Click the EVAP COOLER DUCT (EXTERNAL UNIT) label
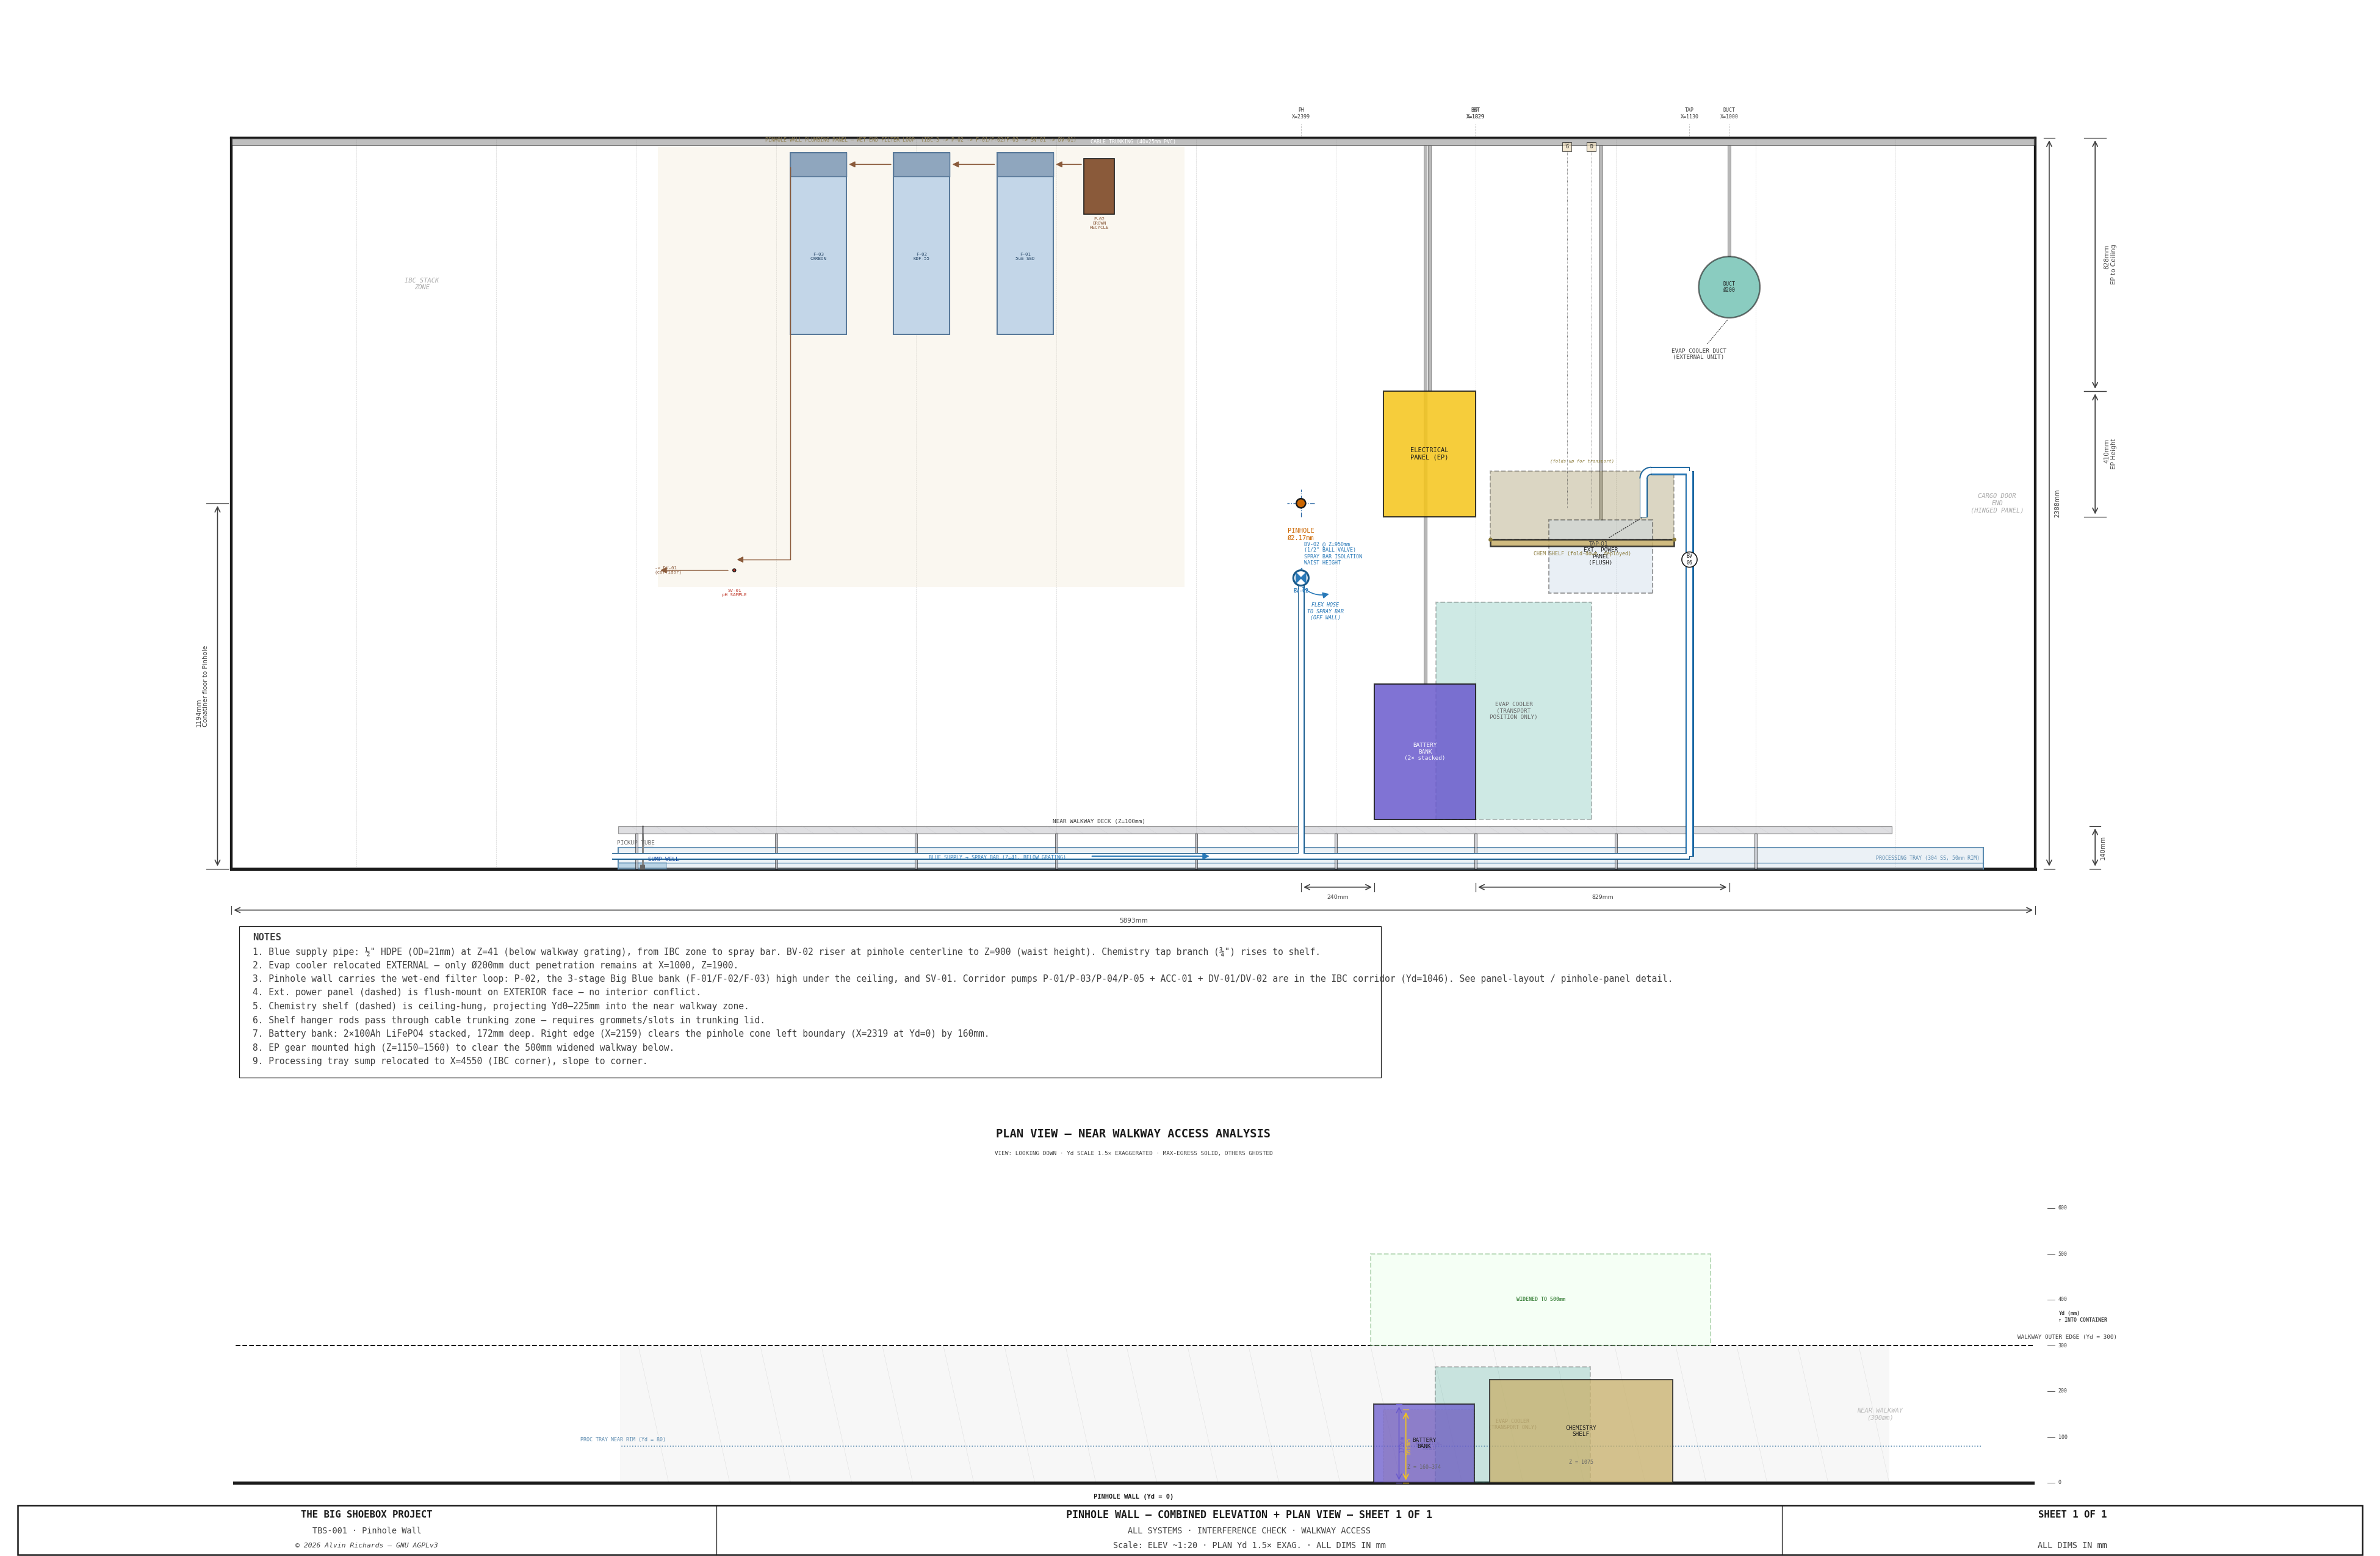 [1698, 354]
